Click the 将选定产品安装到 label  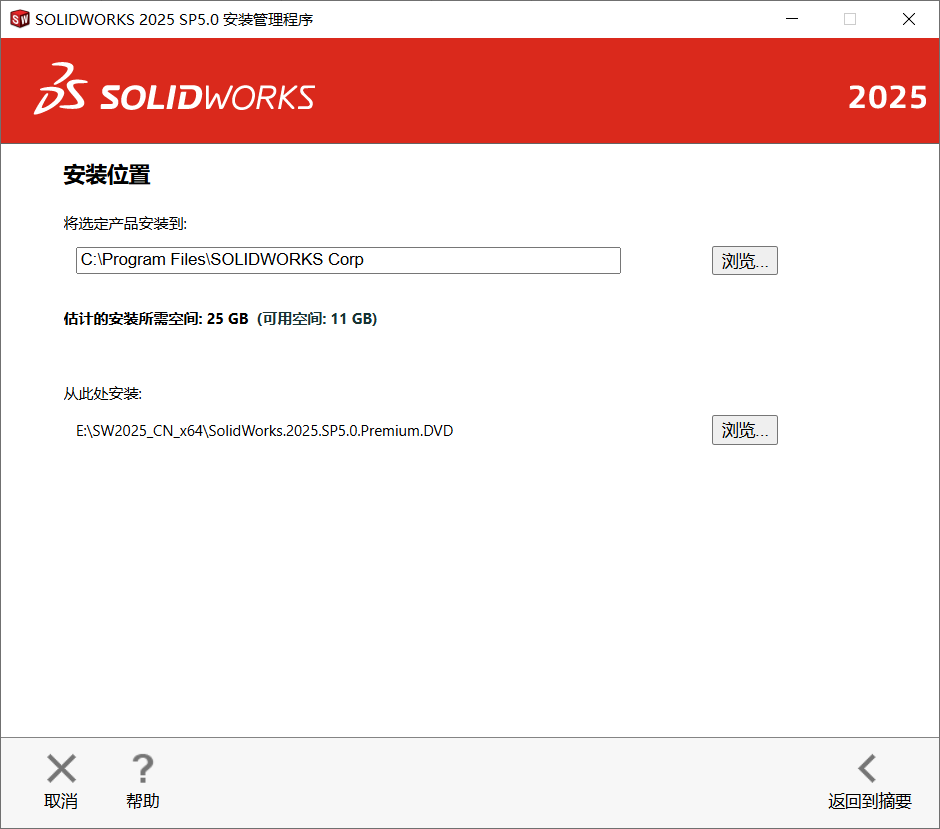coord(125,224)
